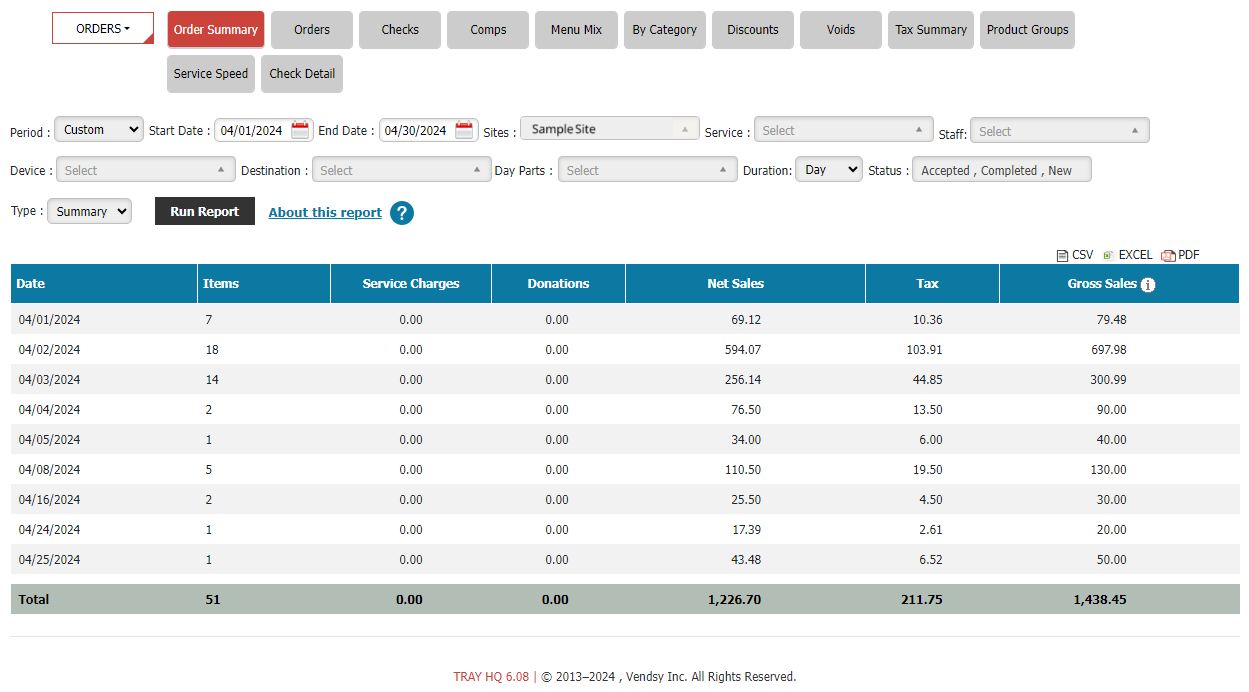This screenshot has height=692, width=1249.
Task: Select the 04/02/2024 date cell
Action: point(49,350)
